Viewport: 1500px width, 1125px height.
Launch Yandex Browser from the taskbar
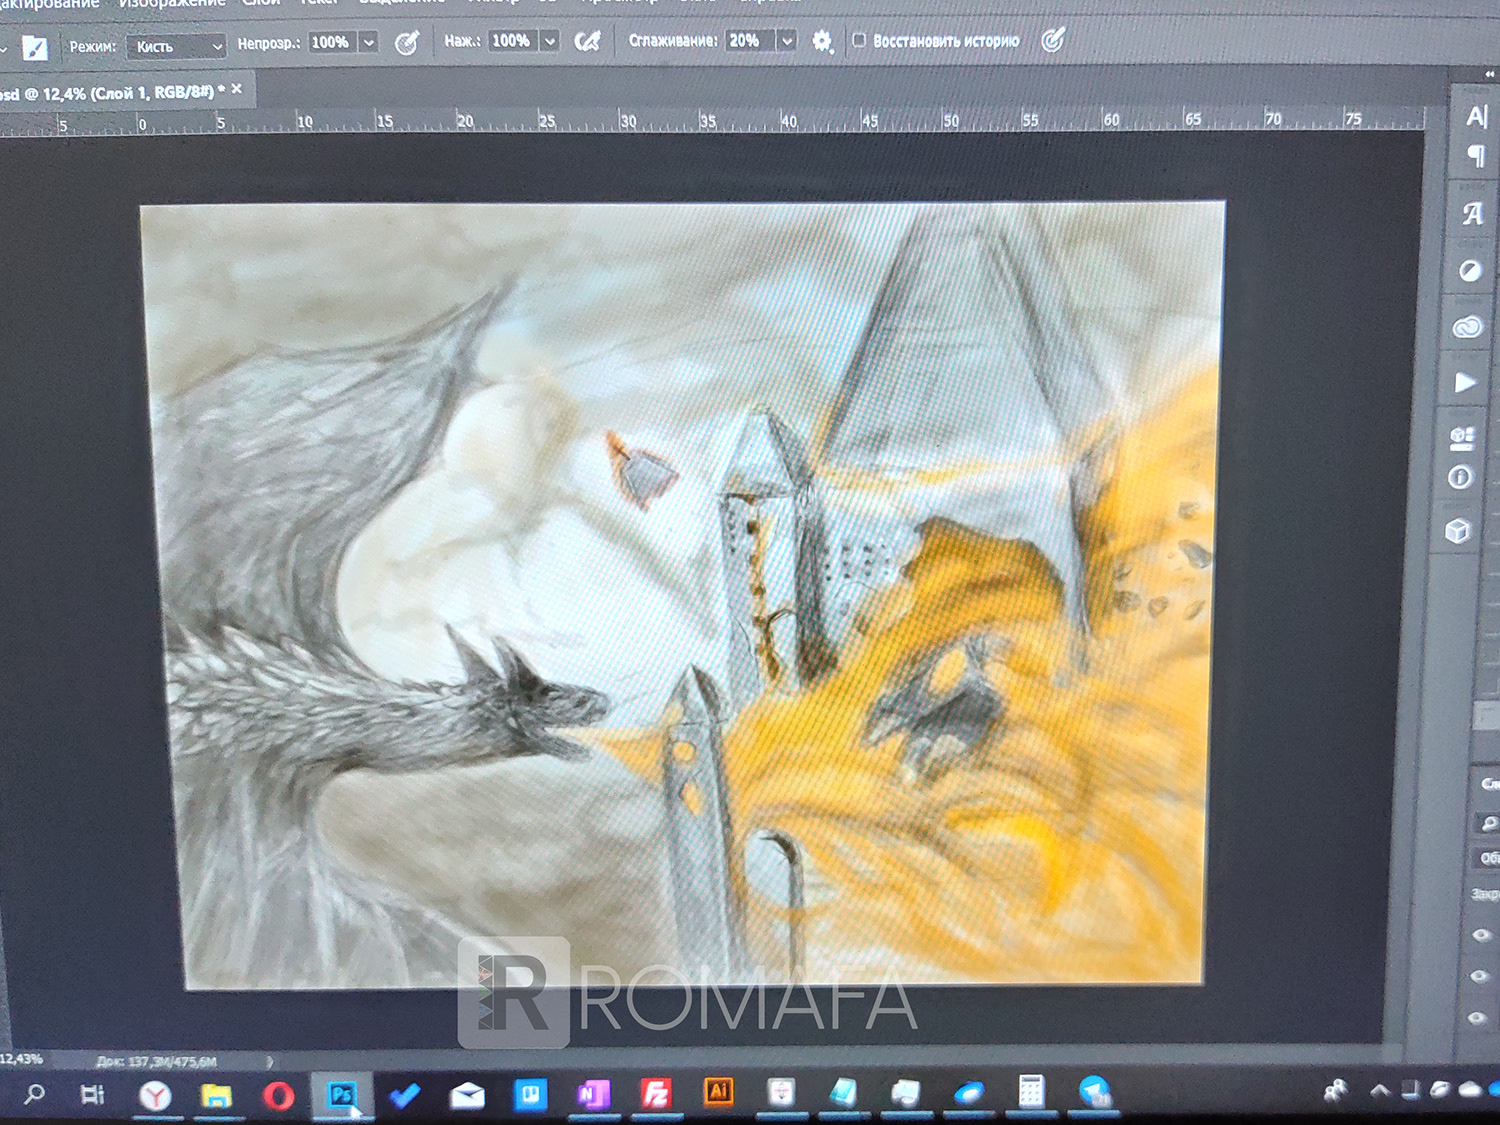tap(154, 1096)
